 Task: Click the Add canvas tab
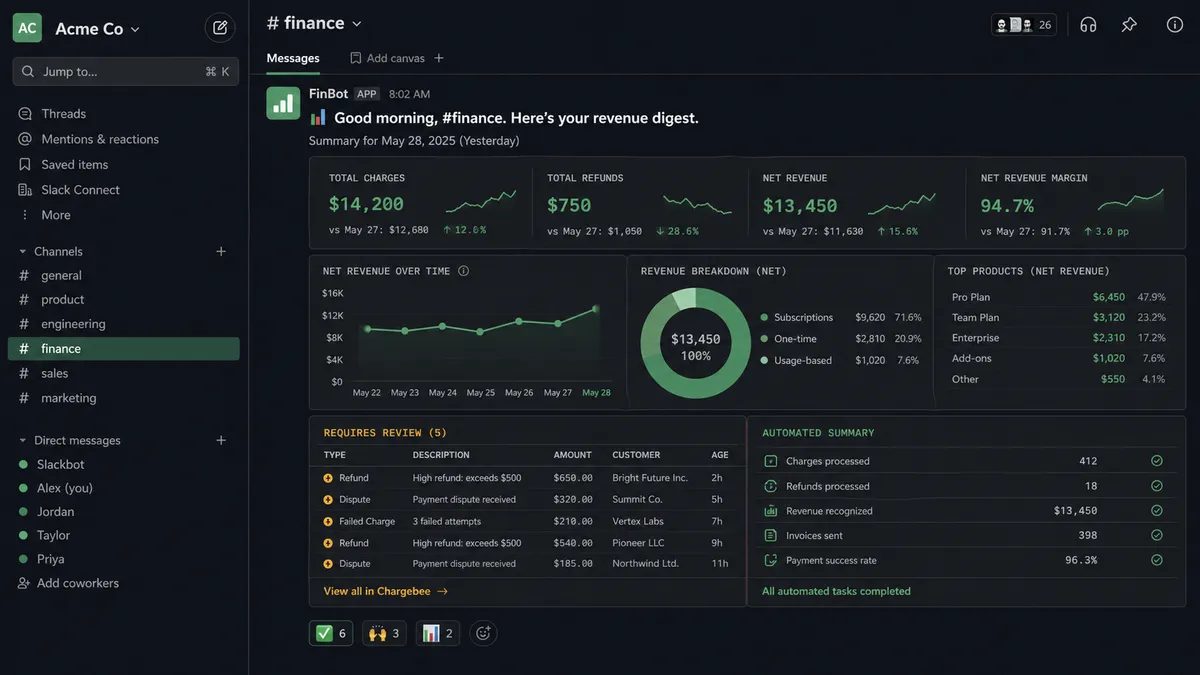(387, 58)
